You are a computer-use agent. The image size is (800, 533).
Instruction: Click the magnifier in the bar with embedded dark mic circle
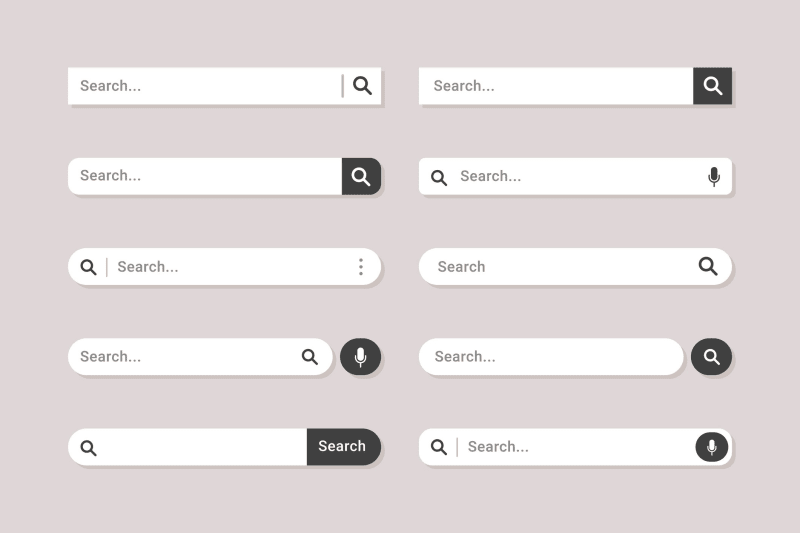(x=439, y=447)
